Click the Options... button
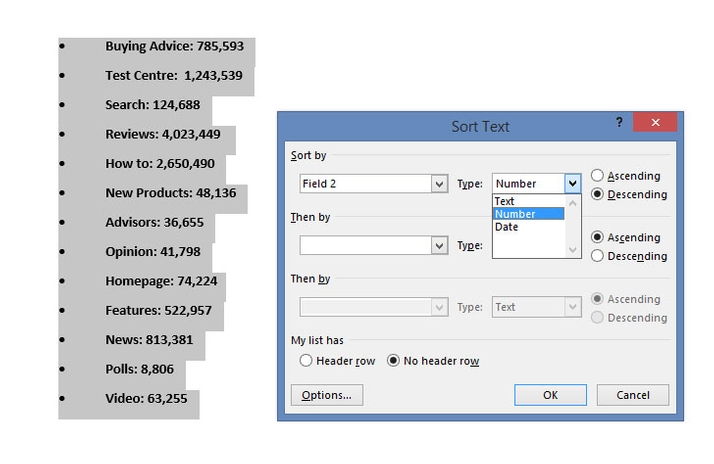714x464 pixels. tap(326, 395)
